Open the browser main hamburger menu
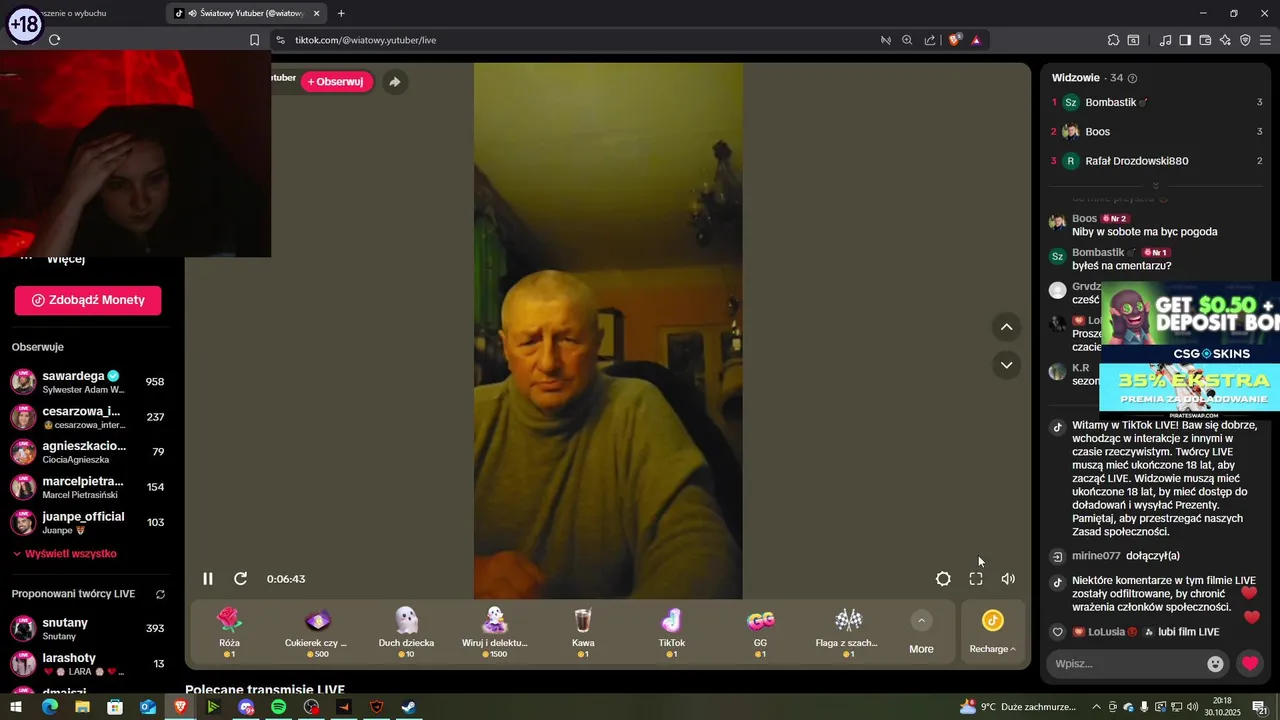1280x720 pixels. 1266,40
